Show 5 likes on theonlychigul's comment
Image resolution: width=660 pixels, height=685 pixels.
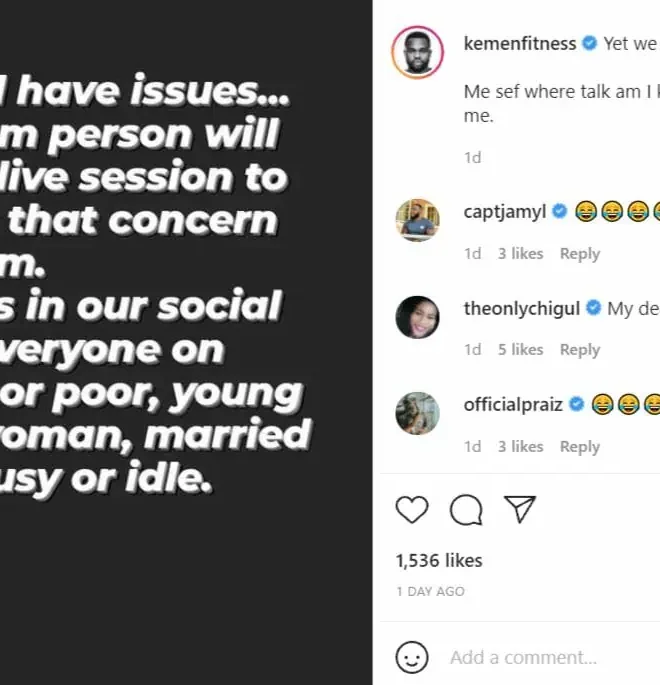(521, 350)
